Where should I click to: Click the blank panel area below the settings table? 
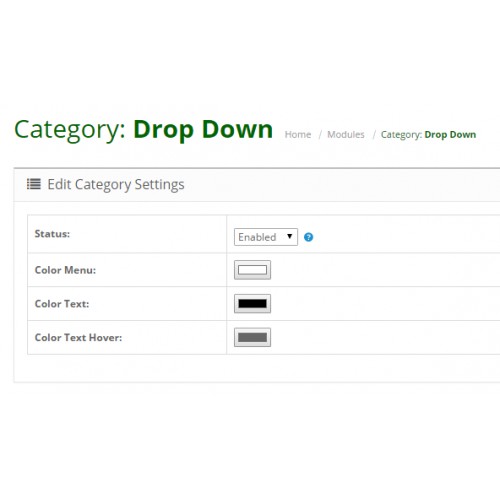(x=257, y=368)
